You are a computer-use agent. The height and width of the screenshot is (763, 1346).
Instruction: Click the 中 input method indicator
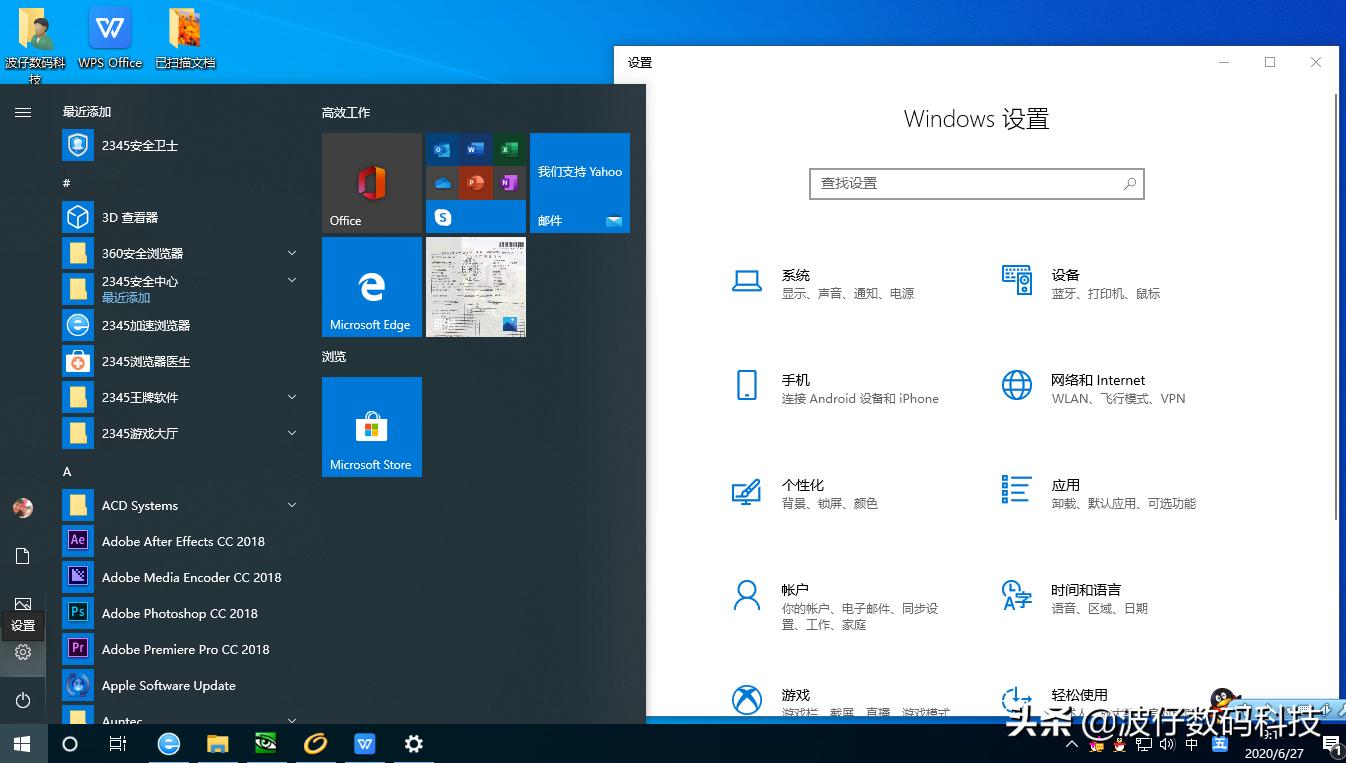[x=1191, y=744]
